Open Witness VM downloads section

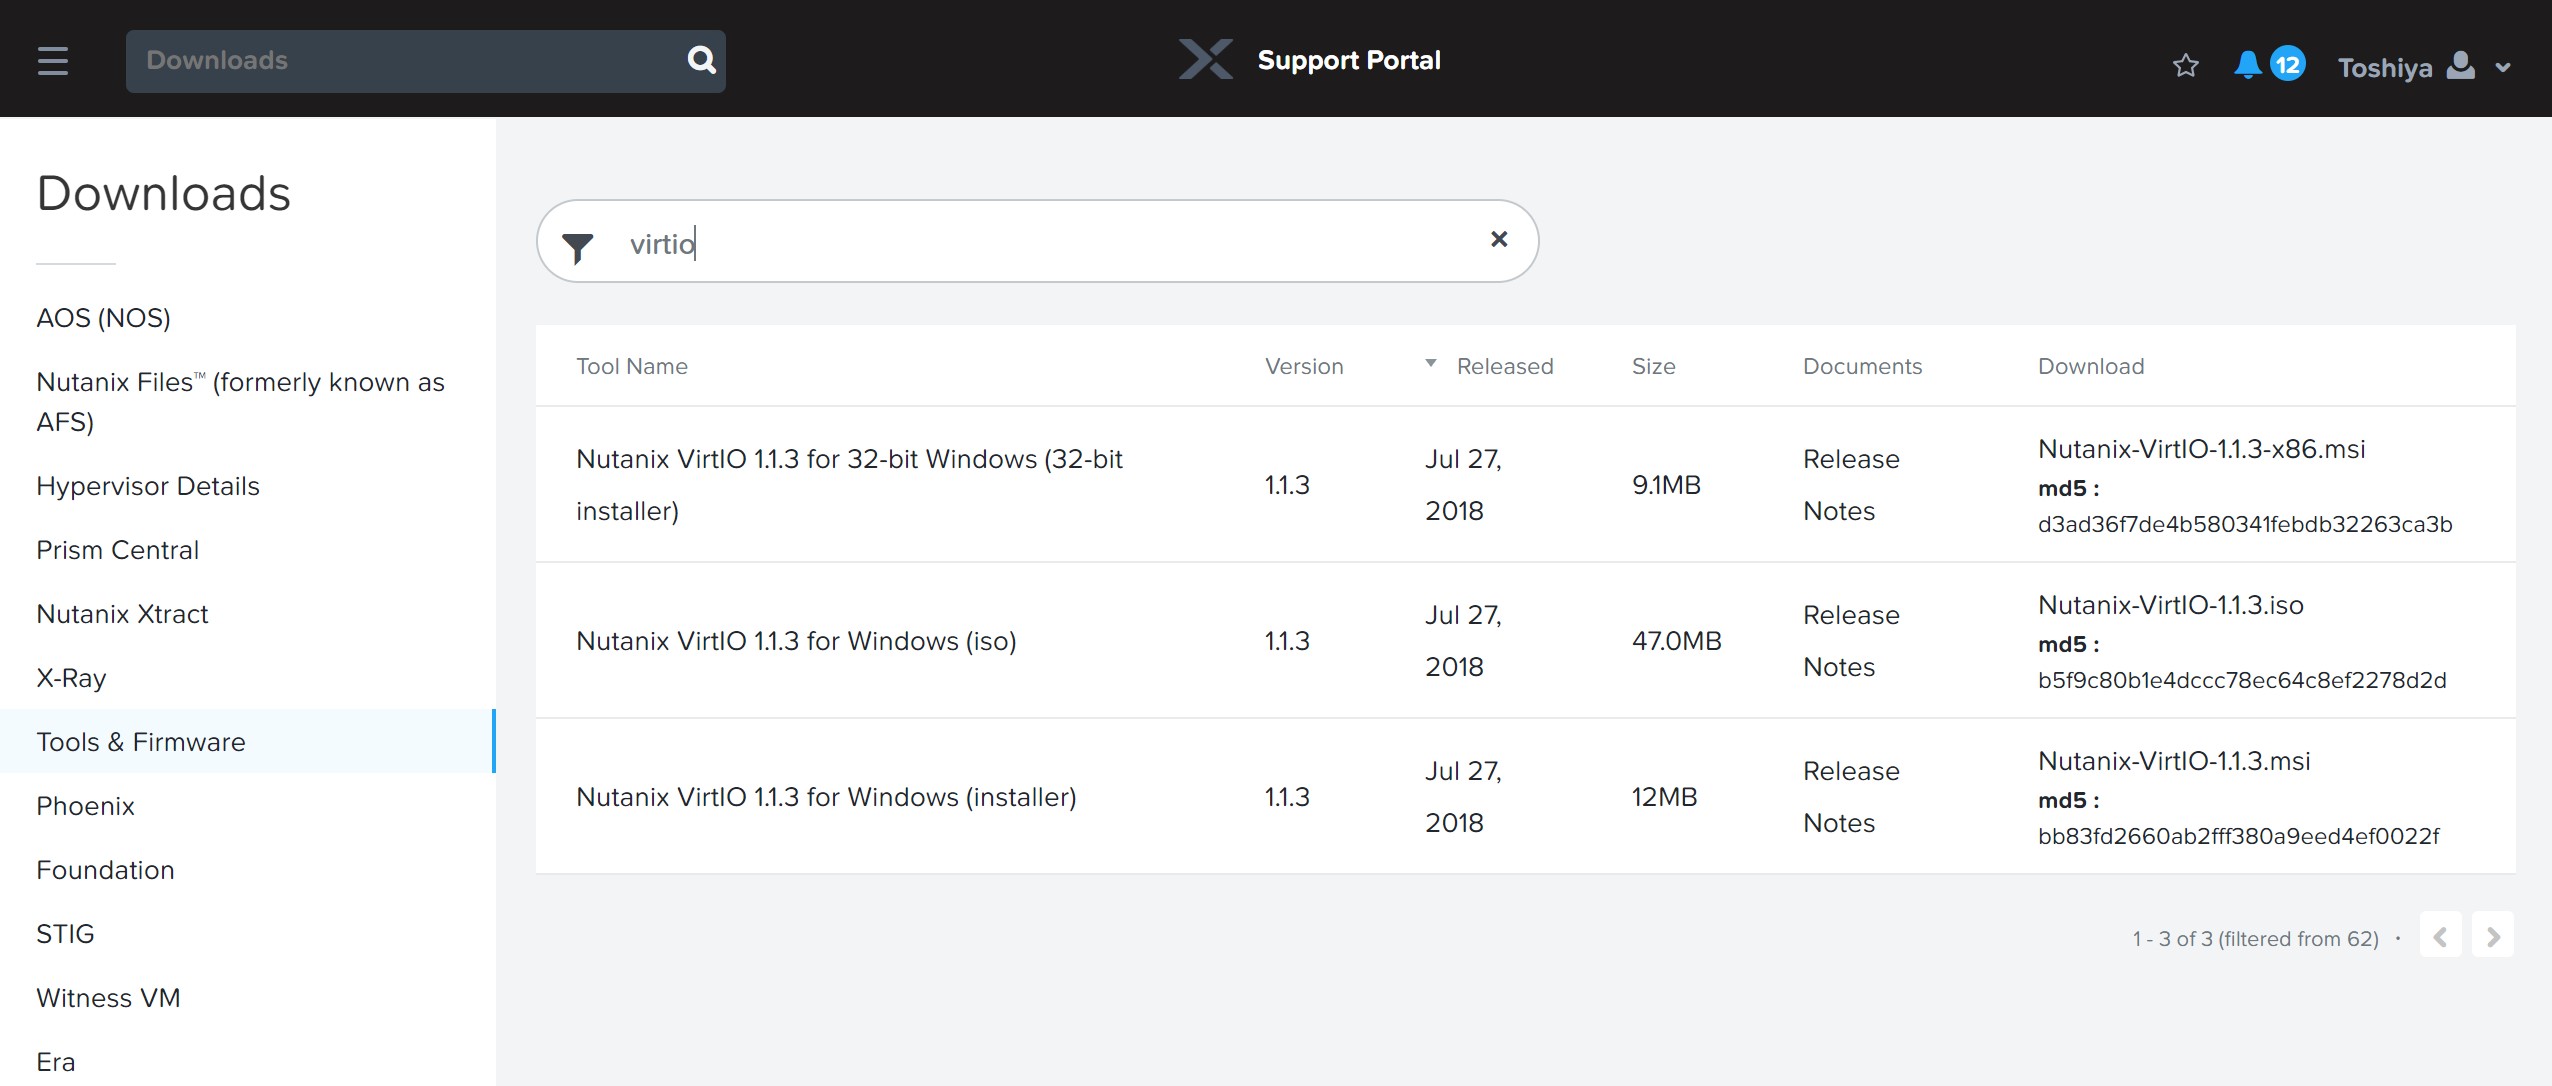point(108,998)
